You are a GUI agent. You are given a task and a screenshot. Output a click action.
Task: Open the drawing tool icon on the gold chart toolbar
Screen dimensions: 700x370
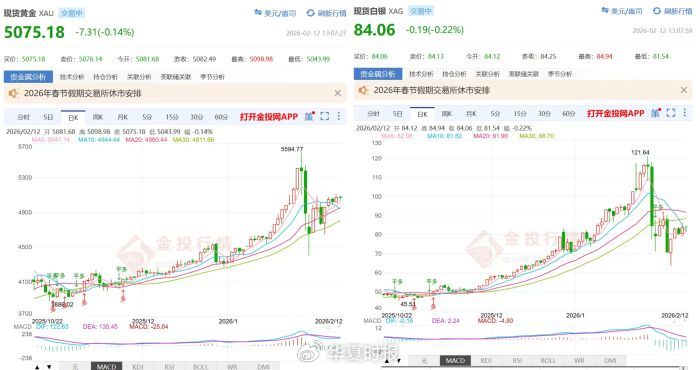309,116
